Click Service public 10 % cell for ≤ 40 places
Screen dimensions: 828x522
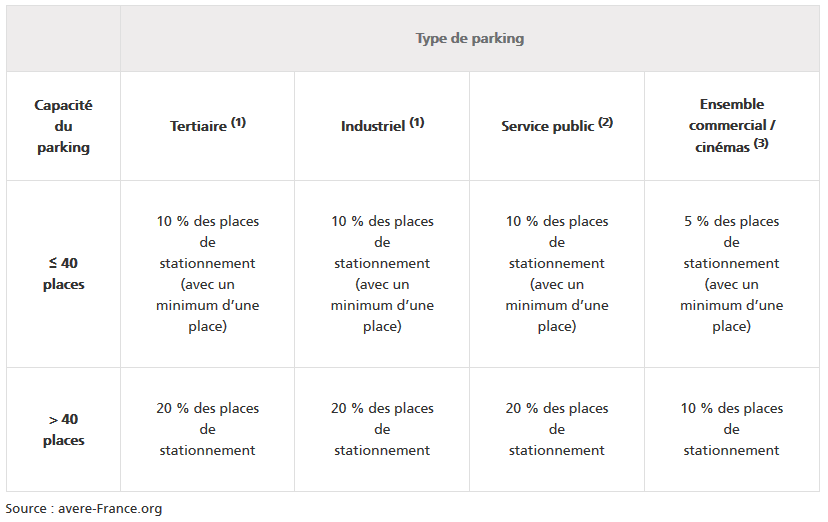[x=557, y=273]
